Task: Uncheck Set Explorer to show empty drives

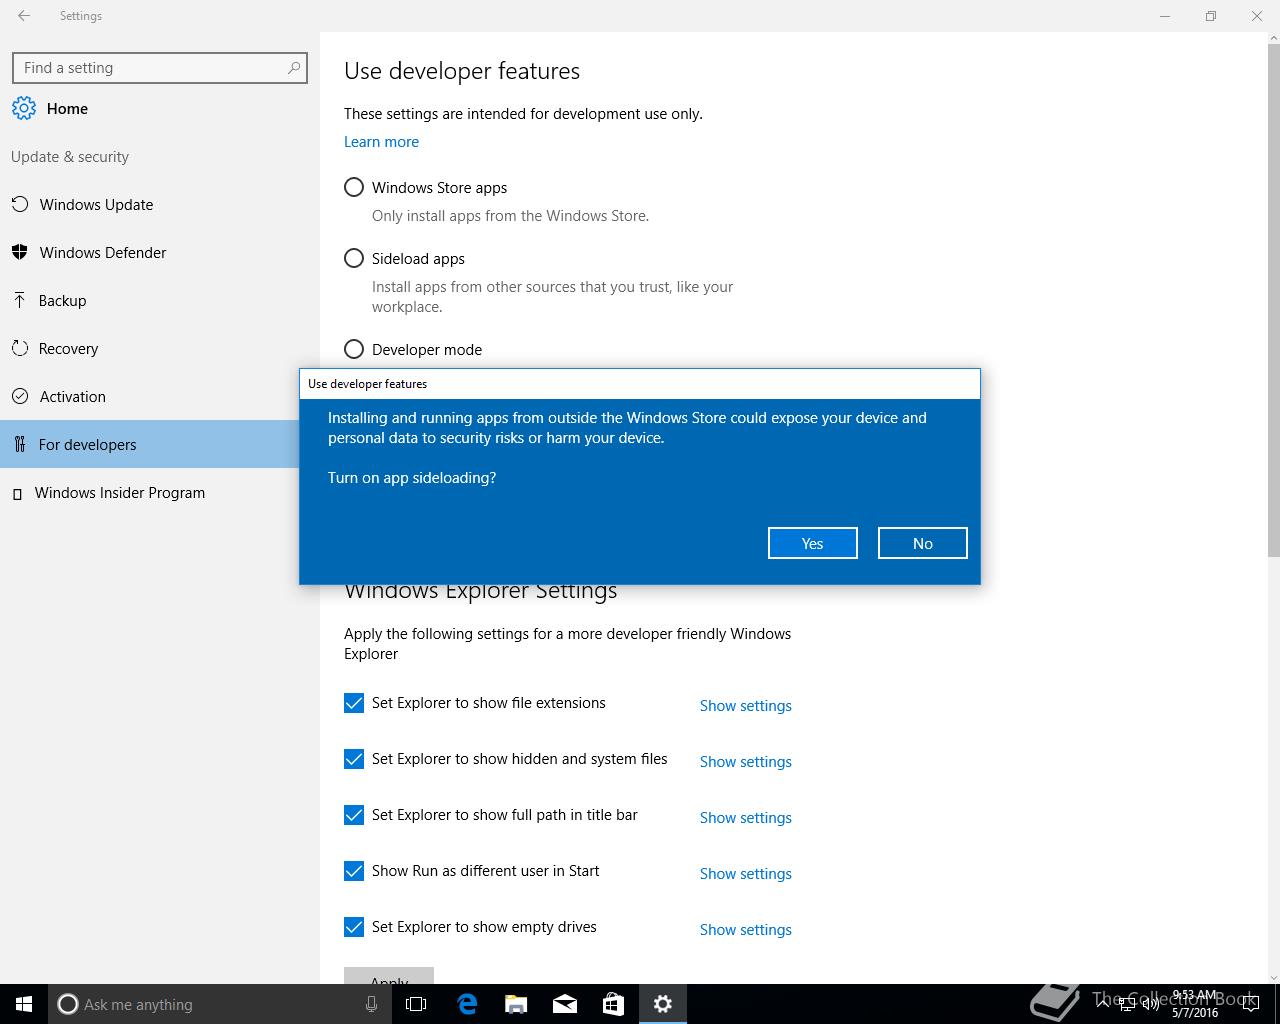Action: pyautogui.click(x=354, y=927)
